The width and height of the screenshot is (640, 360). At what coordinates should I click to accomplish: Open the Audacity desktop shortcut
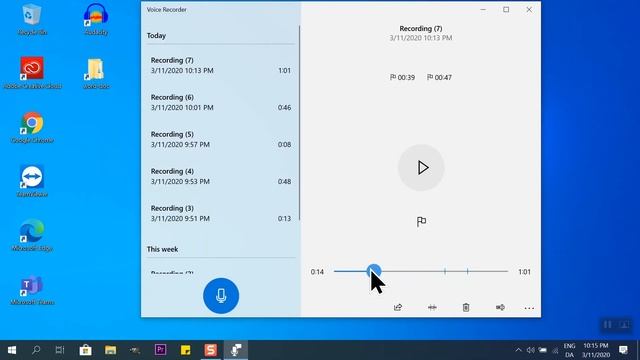96,19
